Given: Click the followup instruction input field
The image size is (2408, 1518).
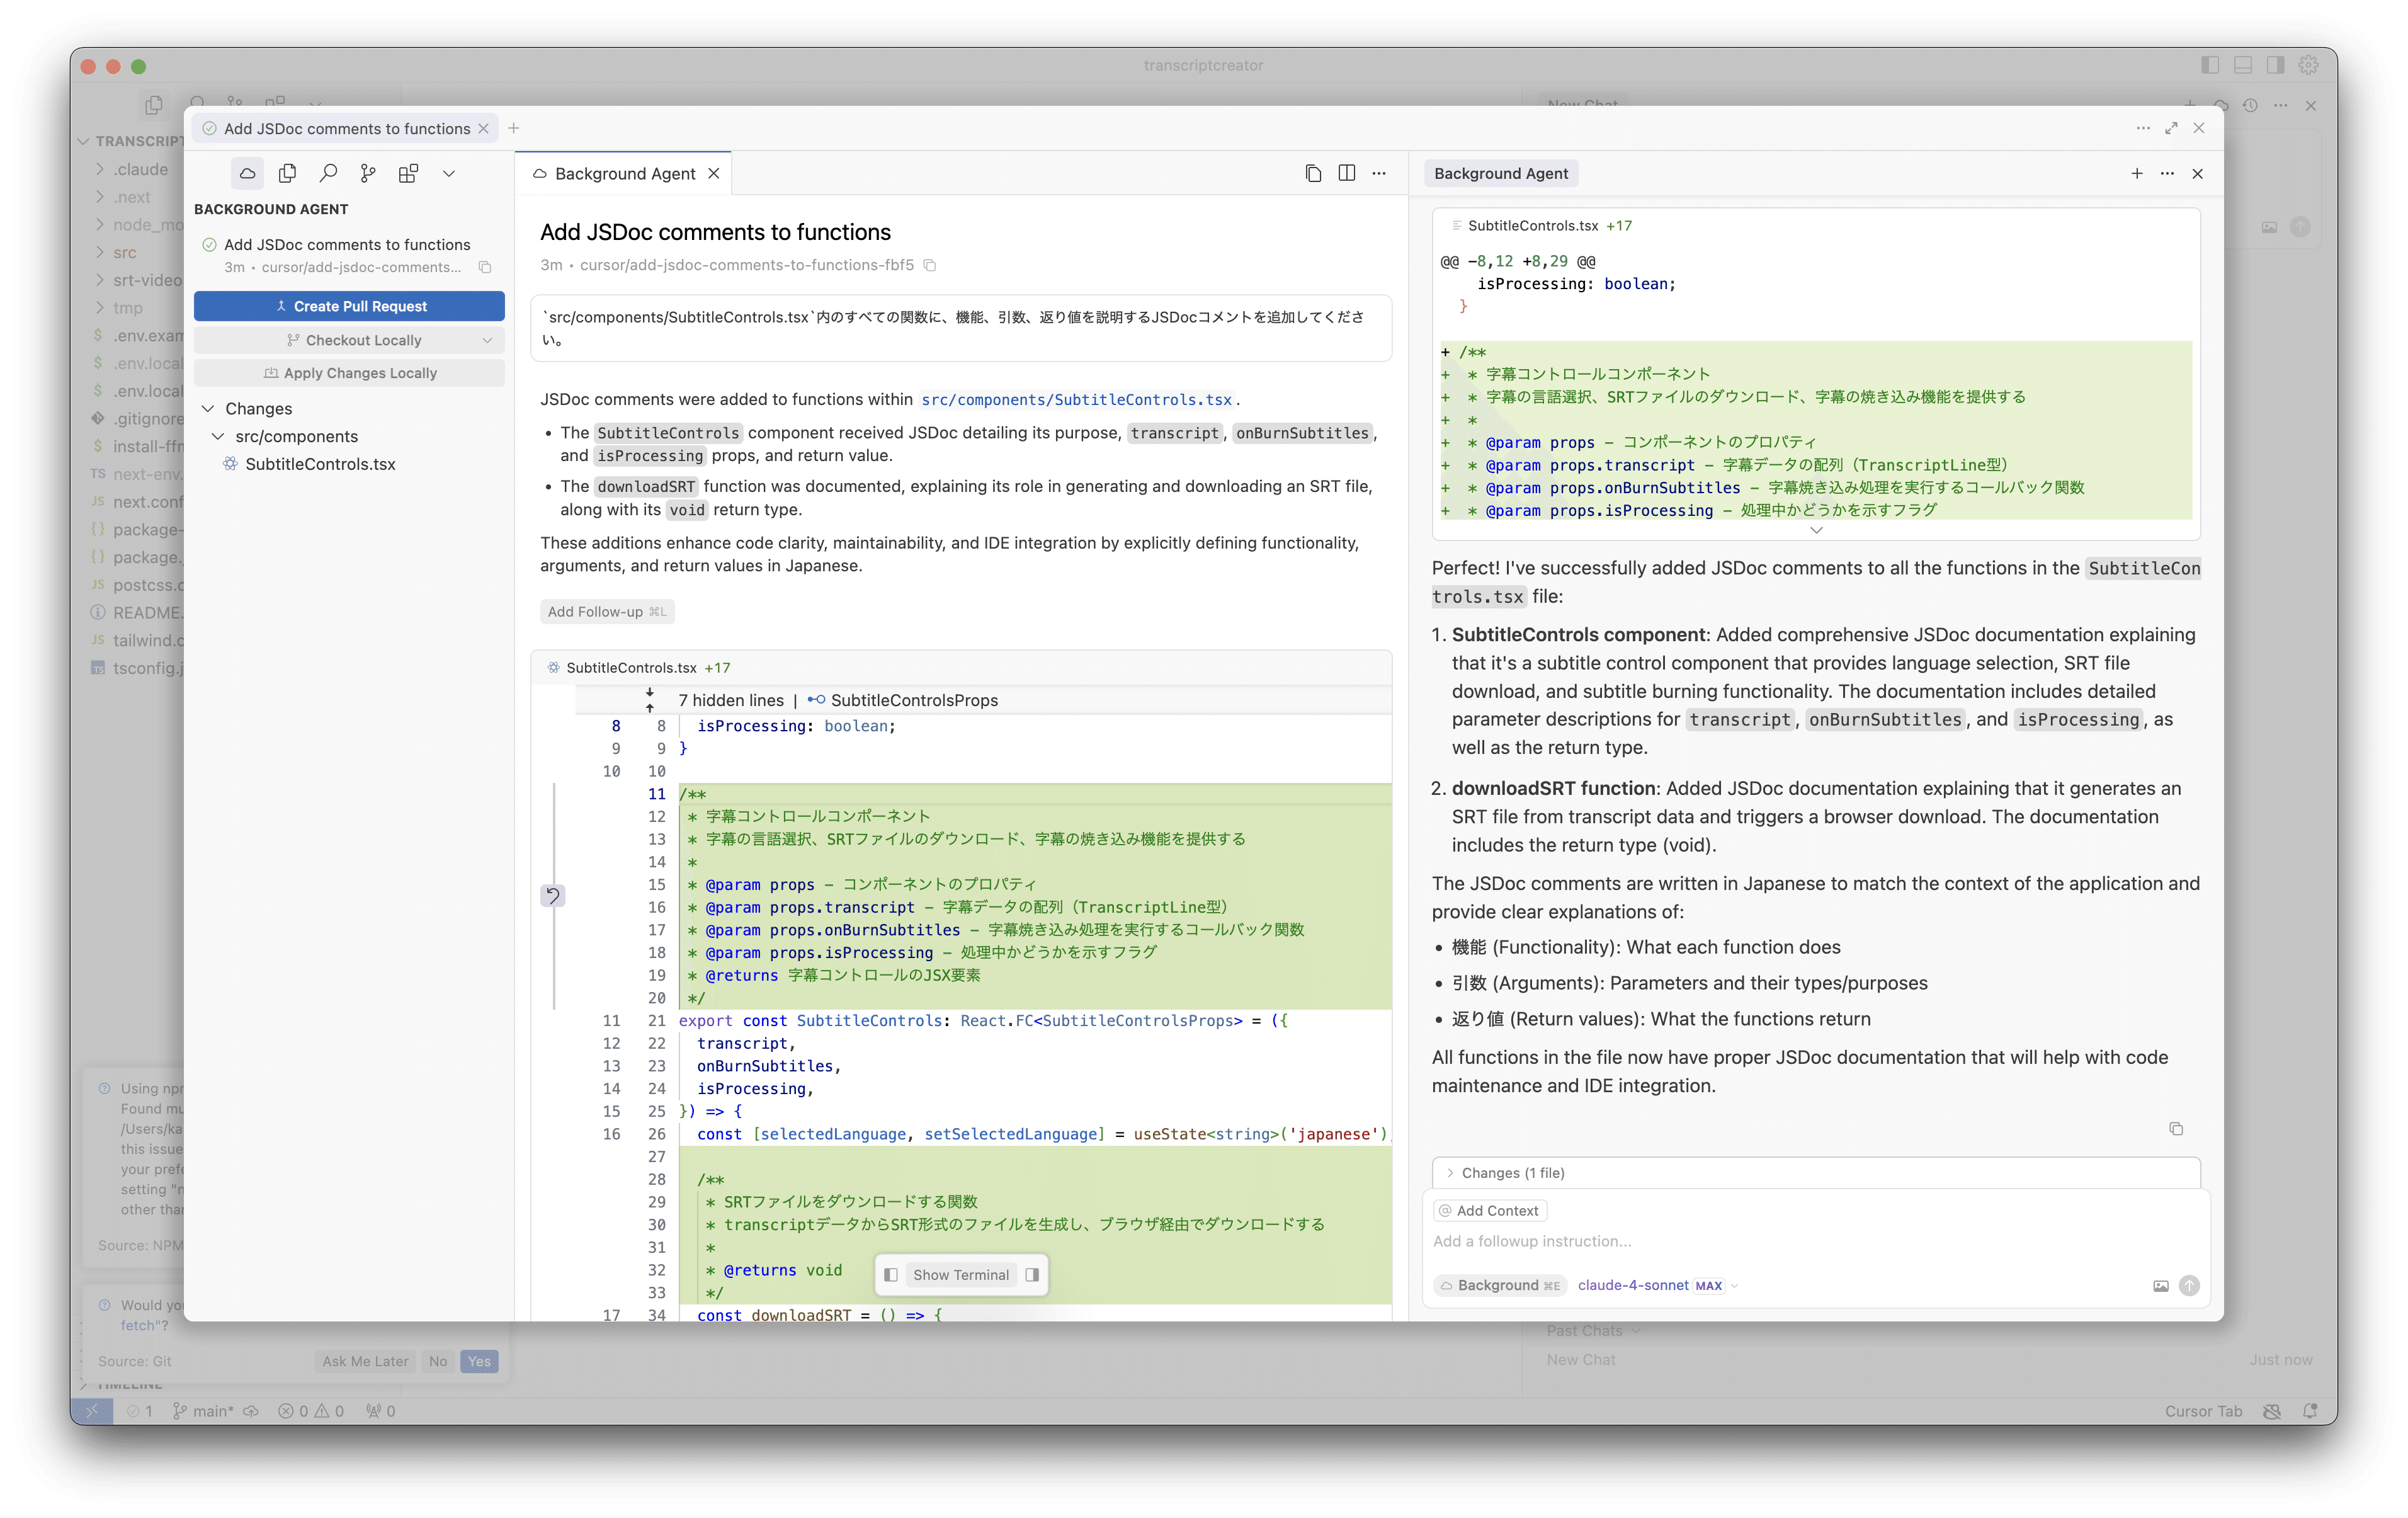Looking at the screenshot, I should (1800, 1241).
